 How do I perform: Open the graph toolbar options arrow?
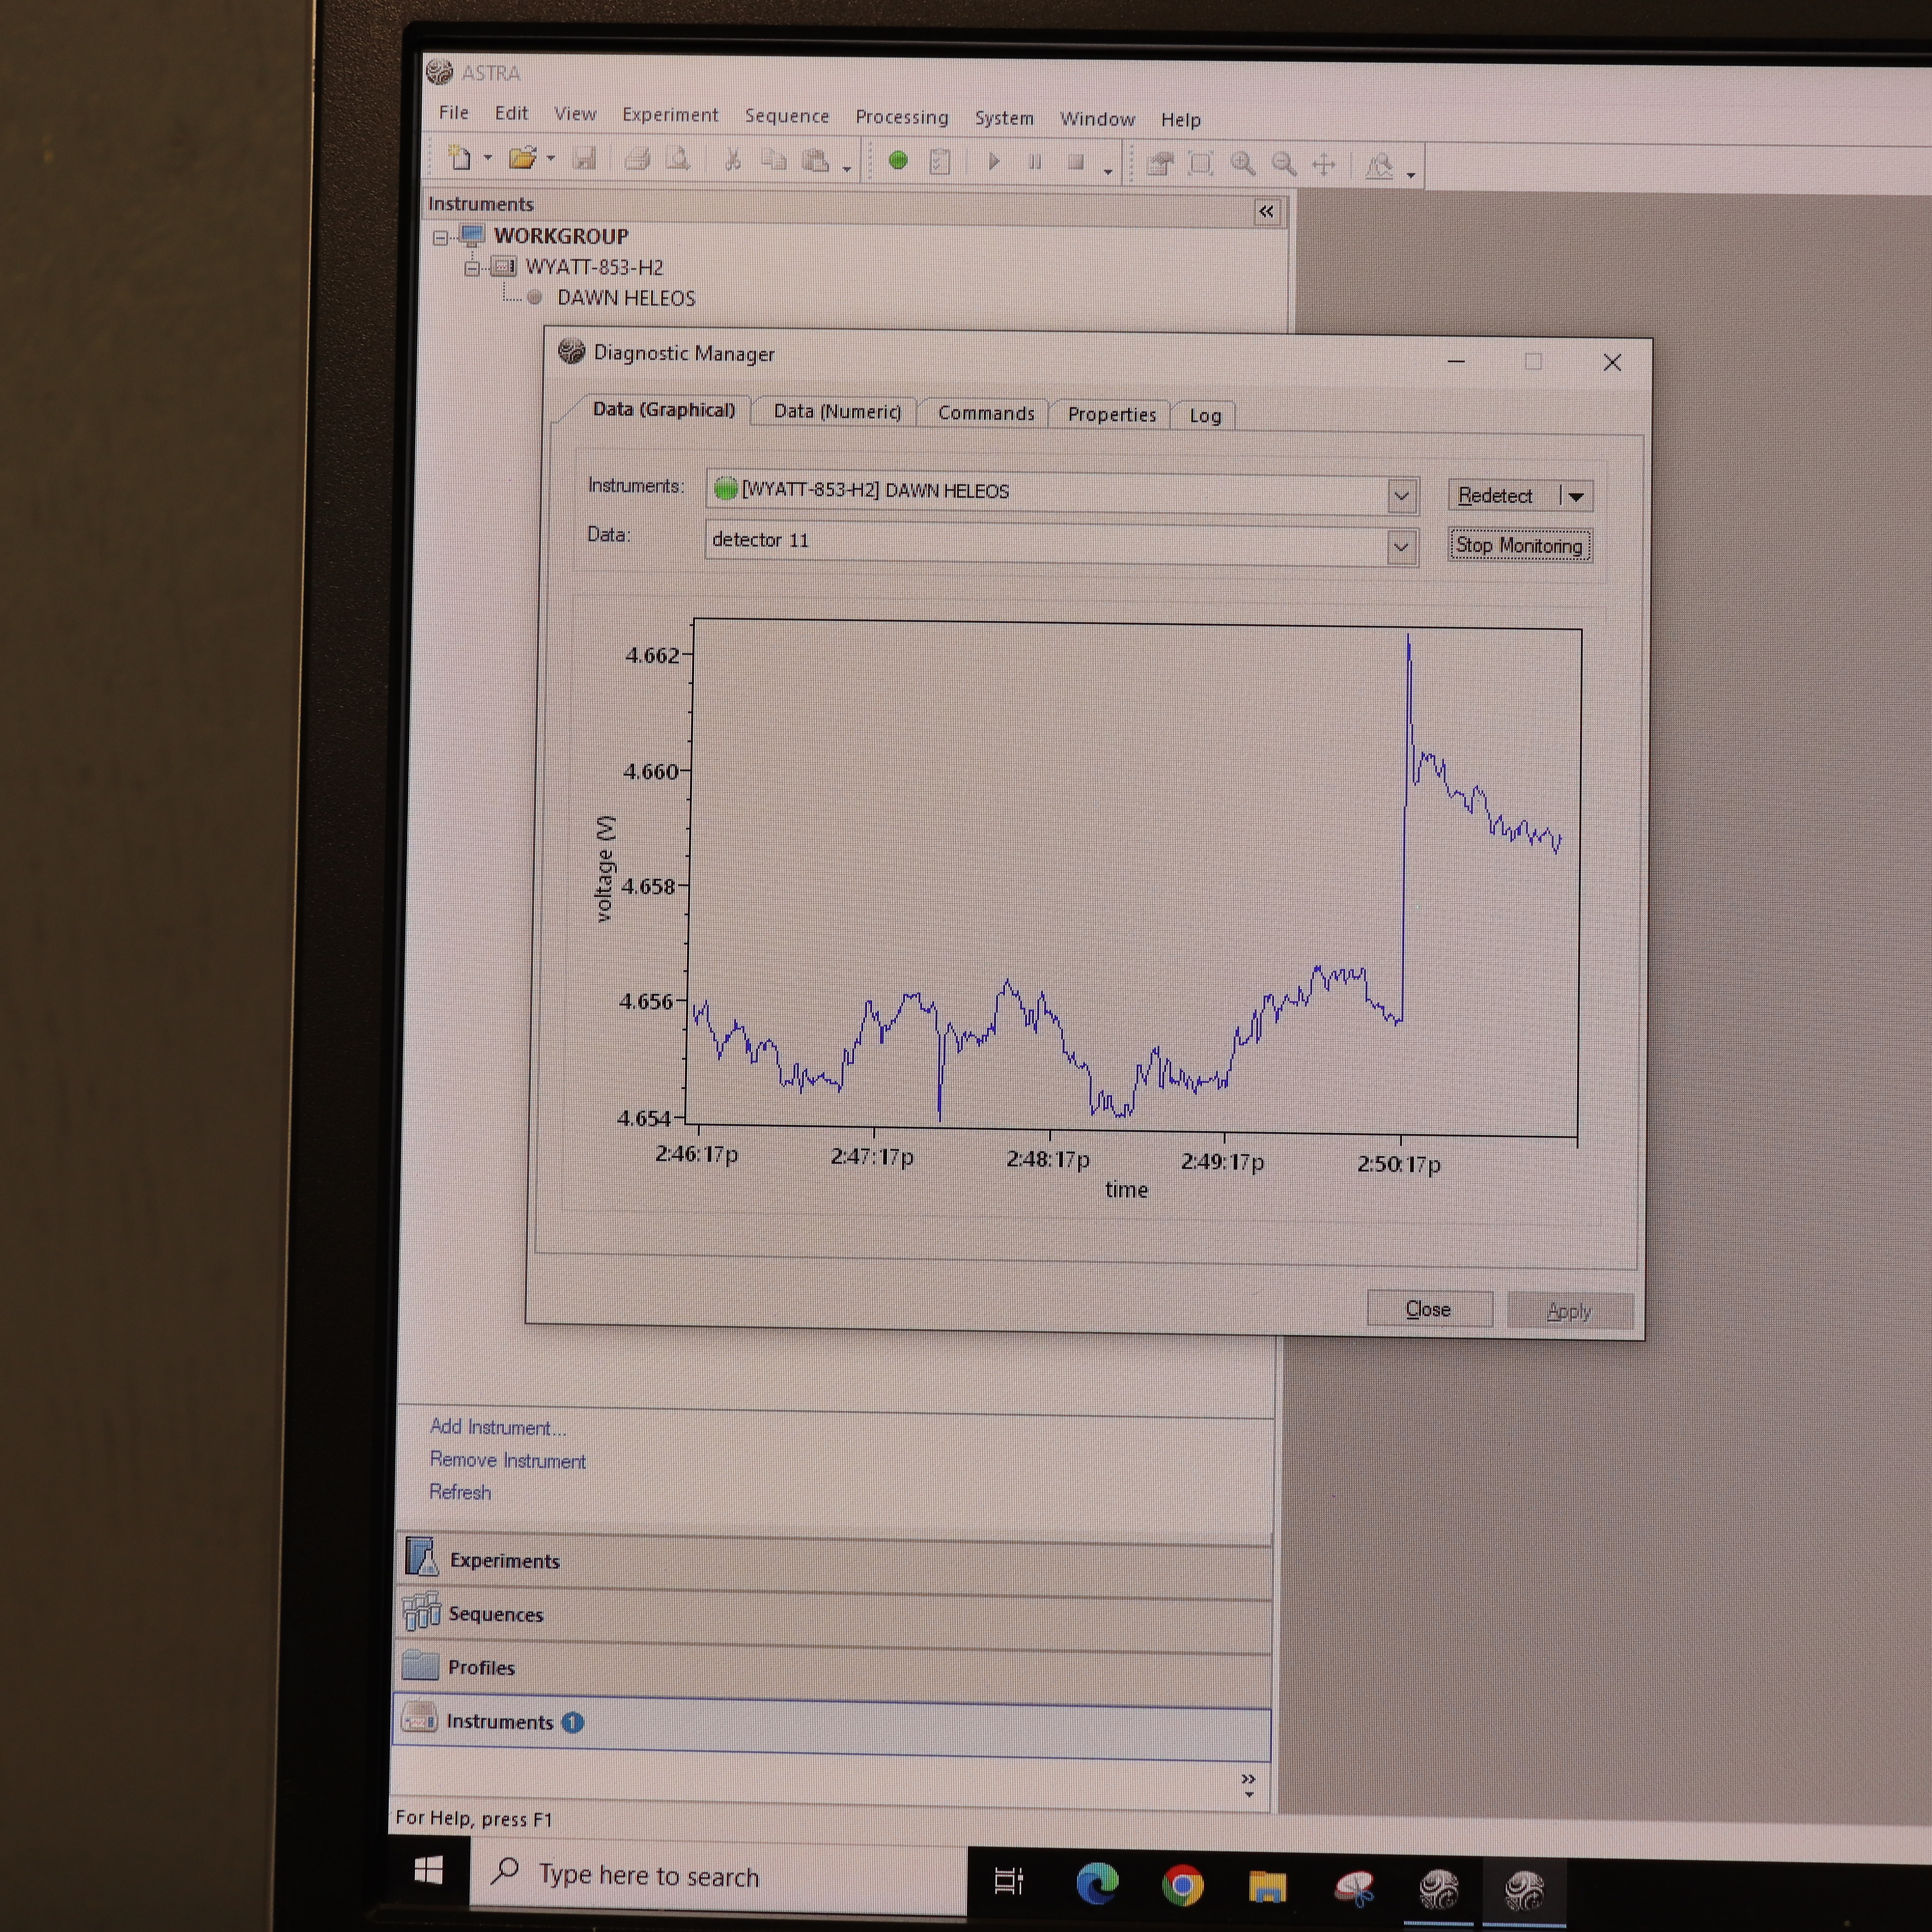tap(1411, 175)
